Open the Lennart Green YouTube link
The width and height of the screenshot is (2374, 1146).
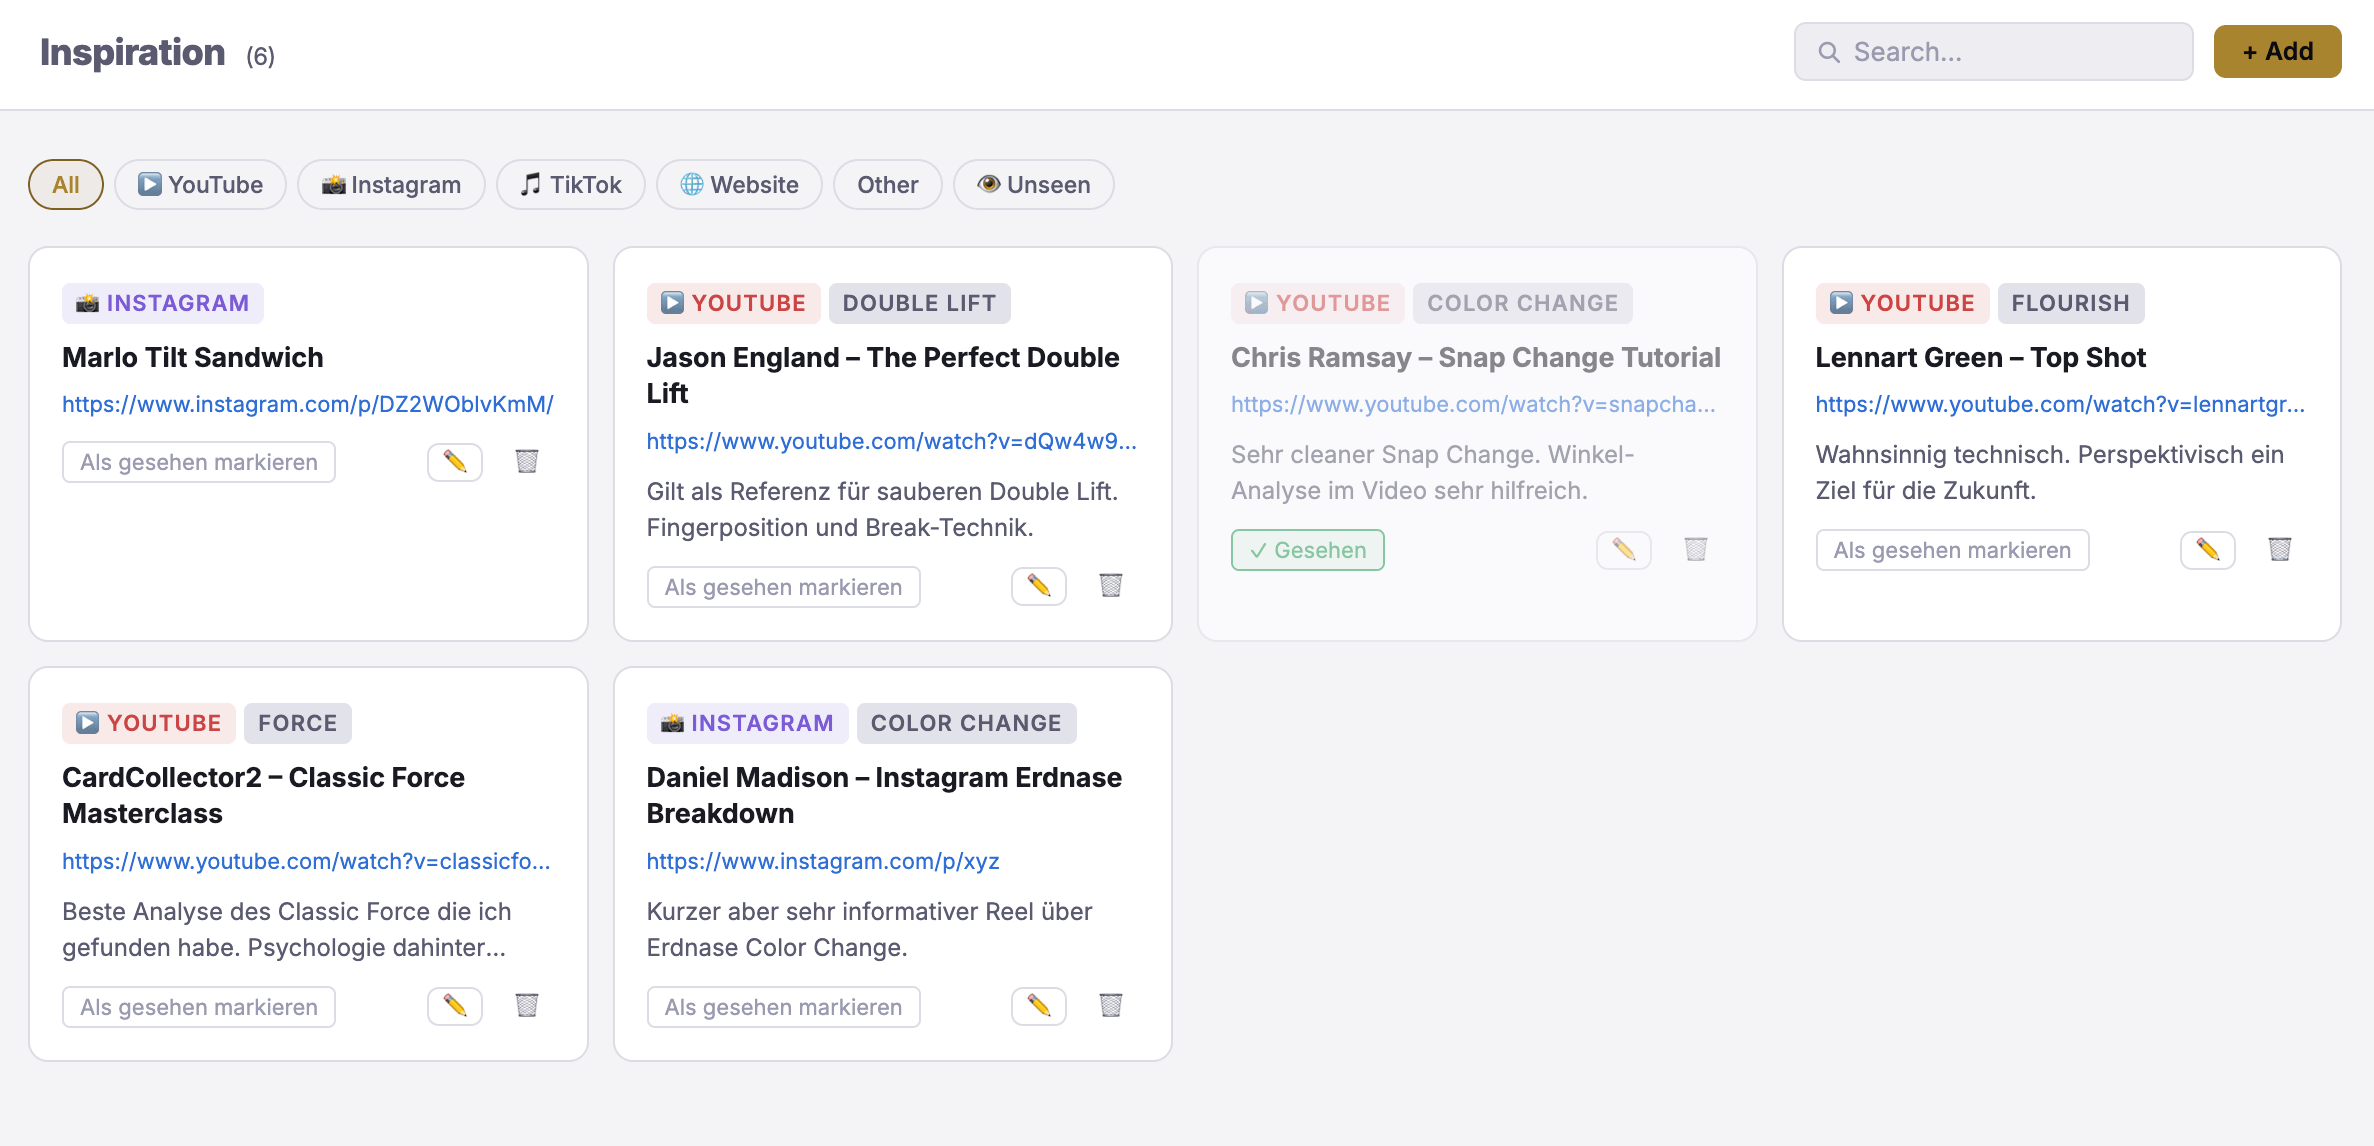click(2060, 404)
